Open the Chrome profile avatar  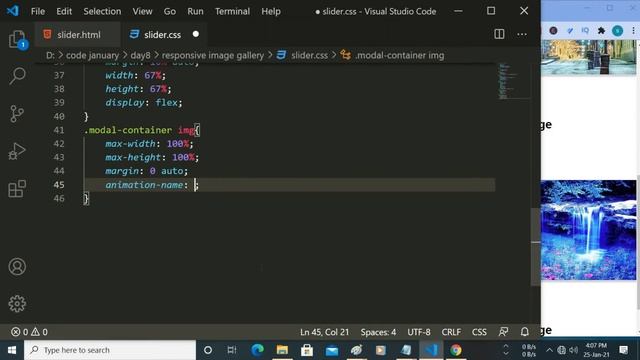[617, 31]
